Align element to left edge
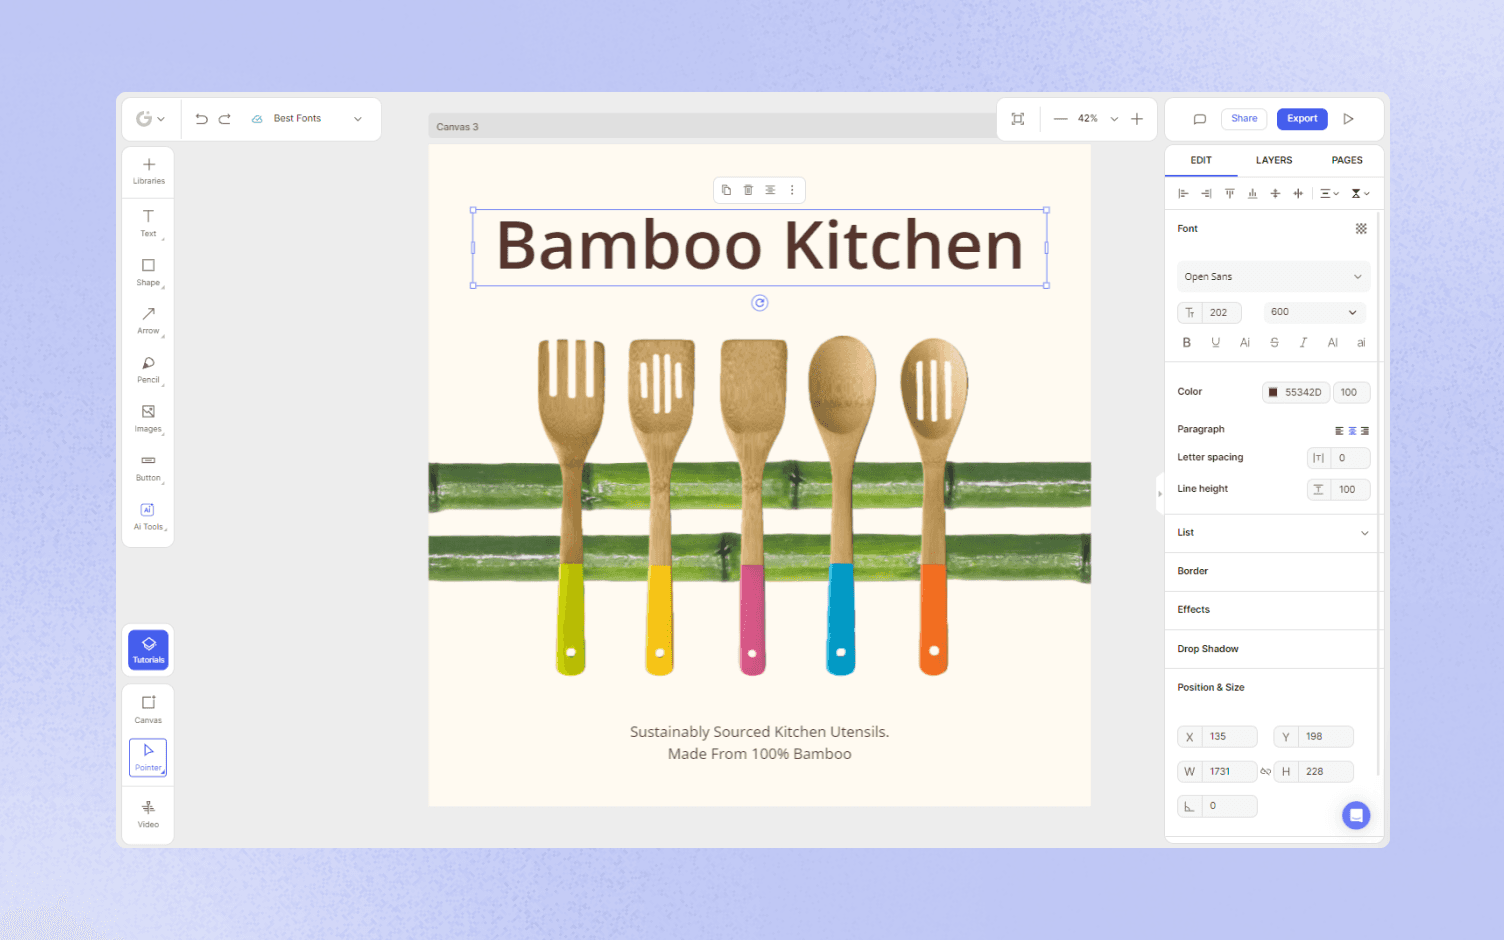This screenshot has width=1504, height=940. 1183,194
